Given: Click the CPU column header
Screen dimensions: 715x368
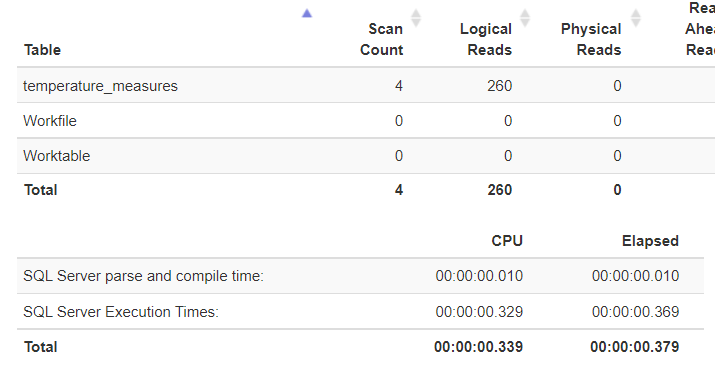Looking at the screenshot, I should [507, 241].
